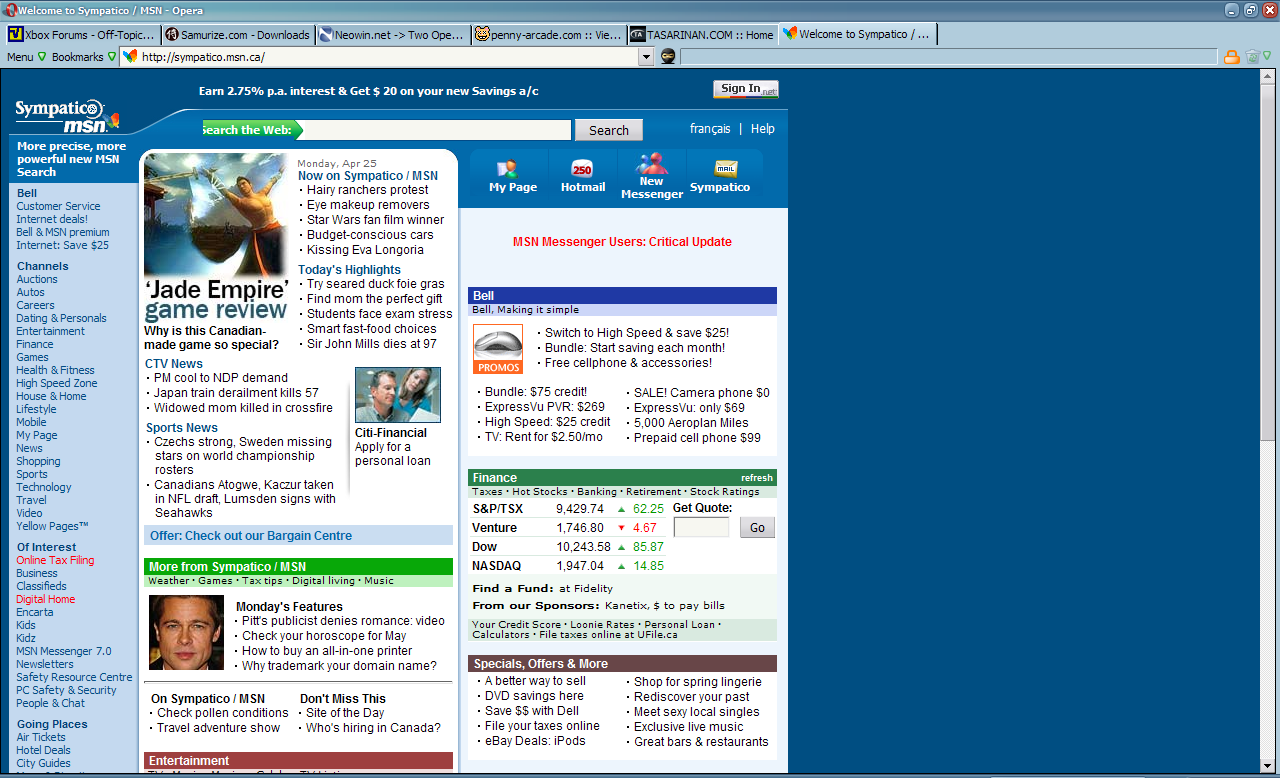Go to the Online Tax Filing link
Screen dimensions: 1280x778
click(x=55, y=560)
